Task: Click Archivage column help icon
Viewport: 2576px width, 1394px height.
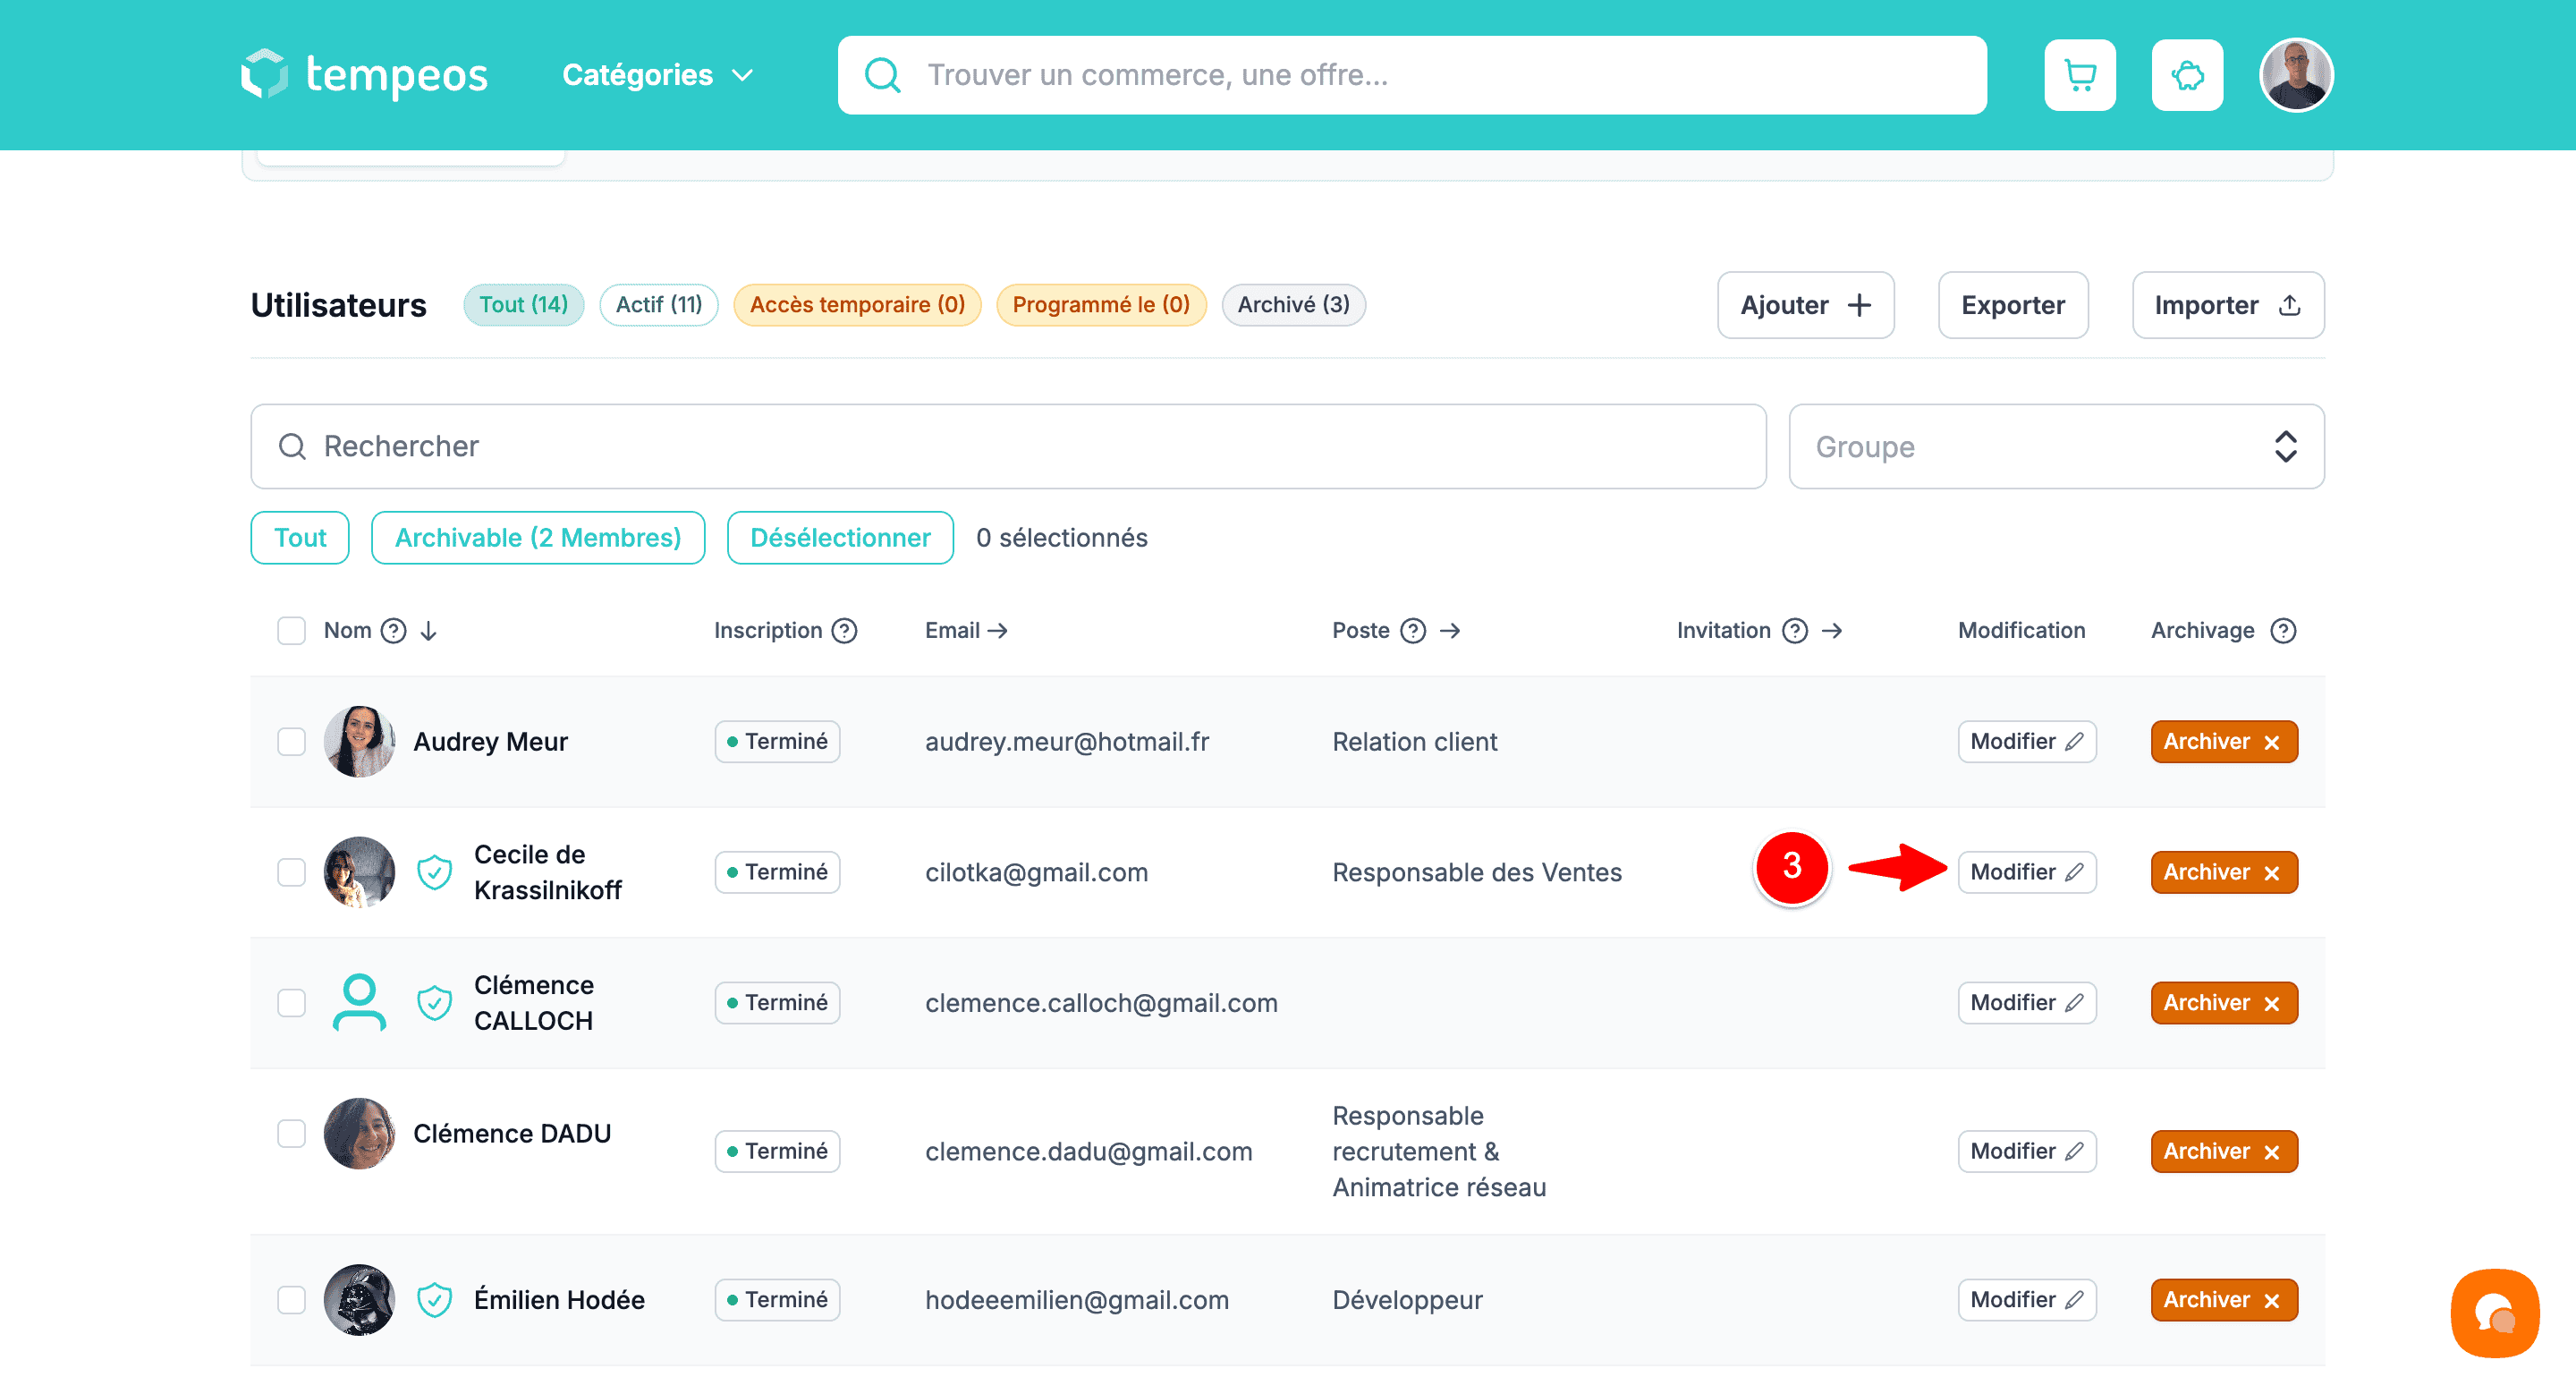Action: [2283, 630]
